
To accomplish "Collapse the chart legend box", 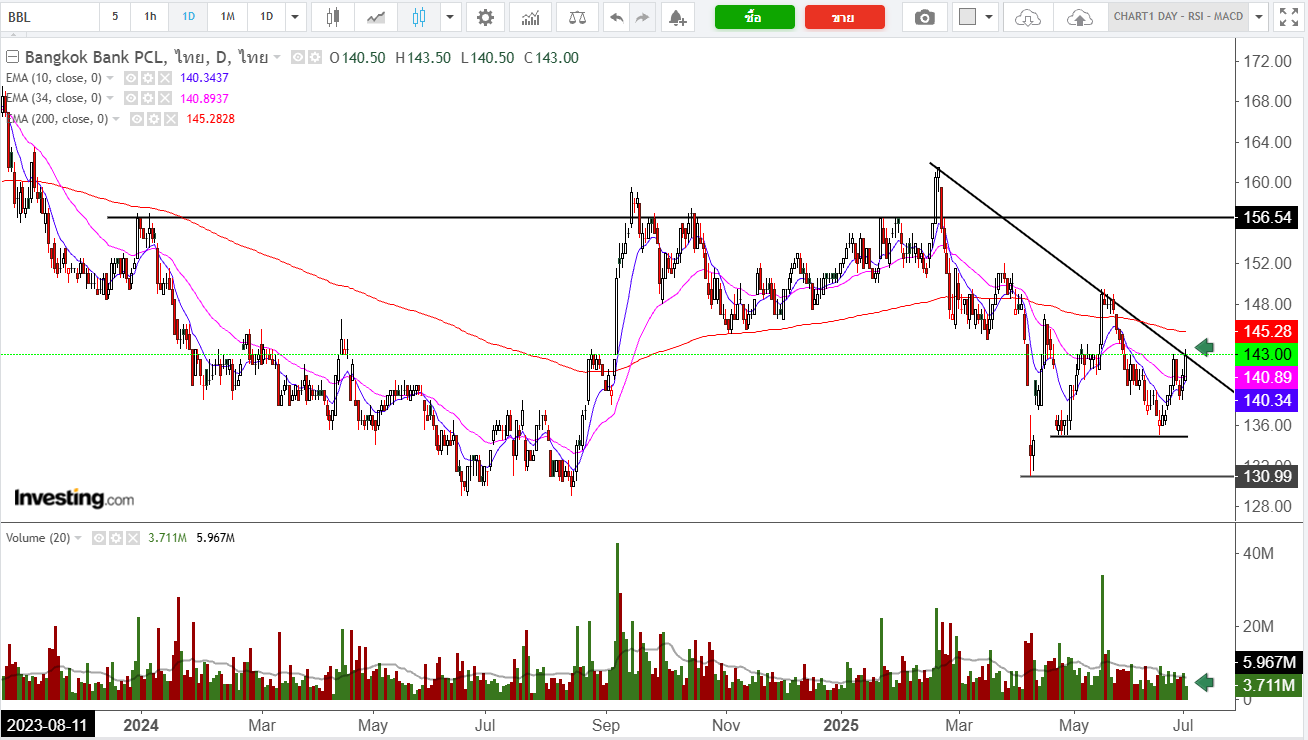I will 12,58.
